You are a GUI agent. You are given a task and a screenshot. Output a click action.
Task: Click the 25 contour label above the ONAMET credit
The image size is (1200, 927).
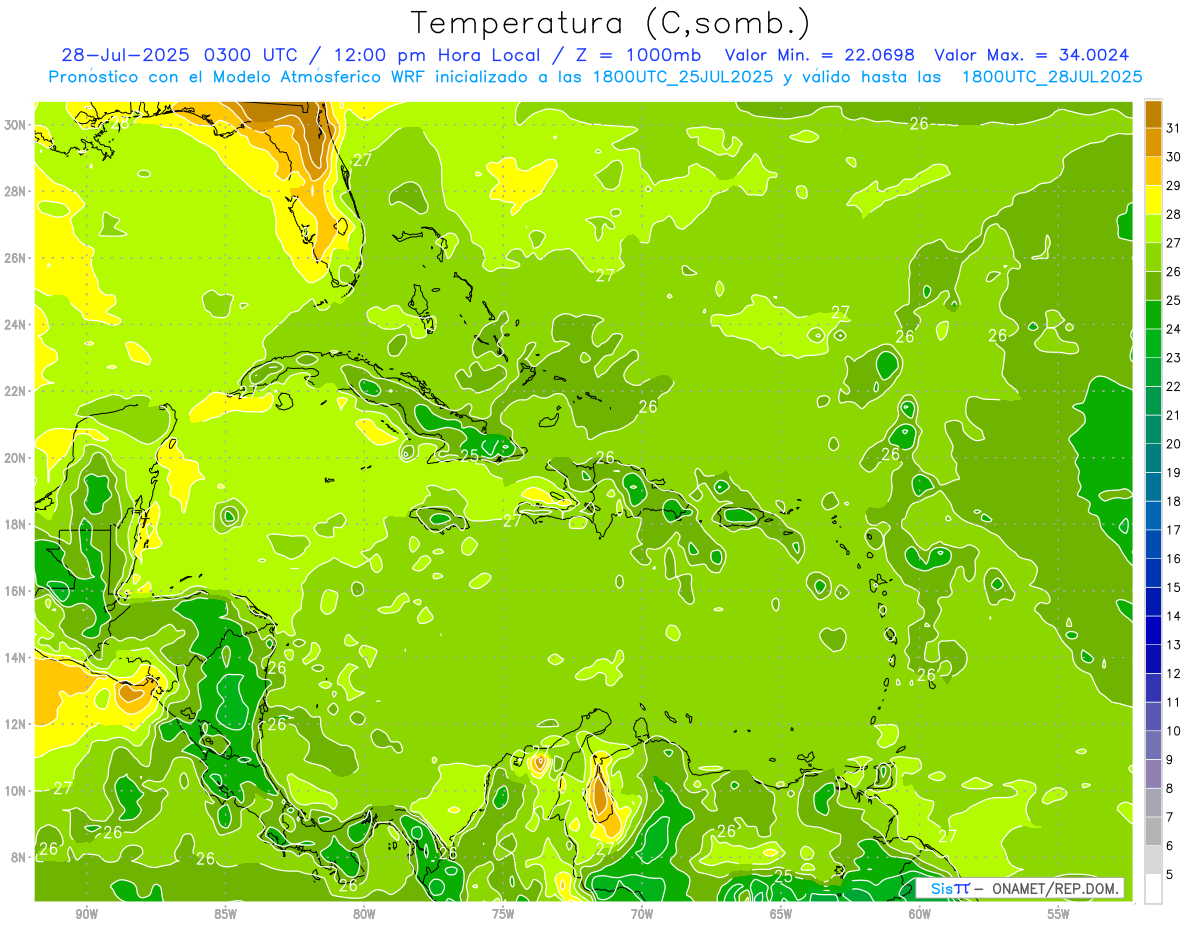click(x=784, y=876)
